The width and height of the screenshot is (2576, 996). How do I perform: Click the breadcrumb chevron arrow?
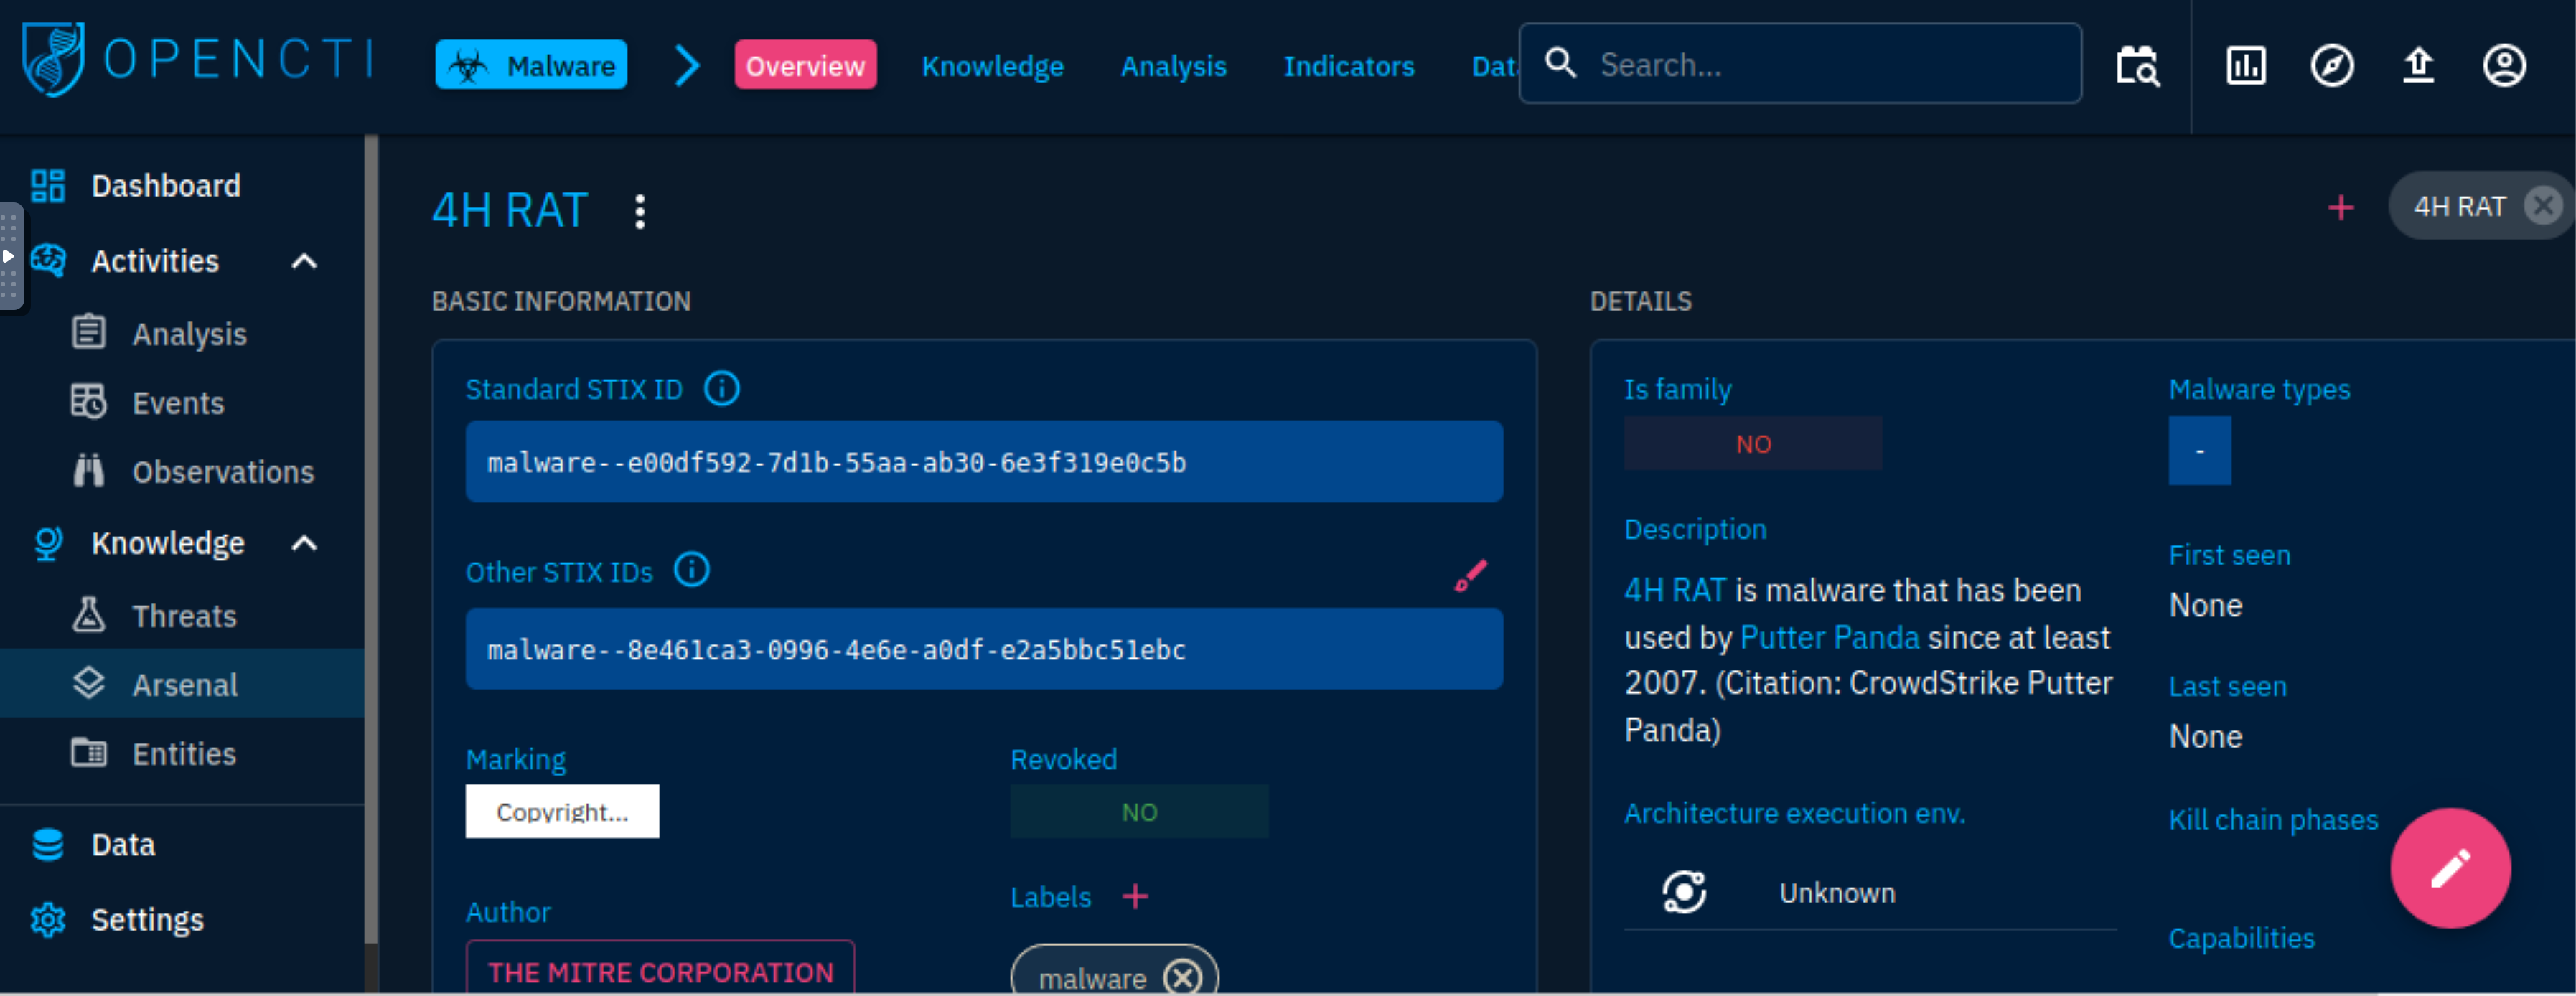click(x=686, y=66)
